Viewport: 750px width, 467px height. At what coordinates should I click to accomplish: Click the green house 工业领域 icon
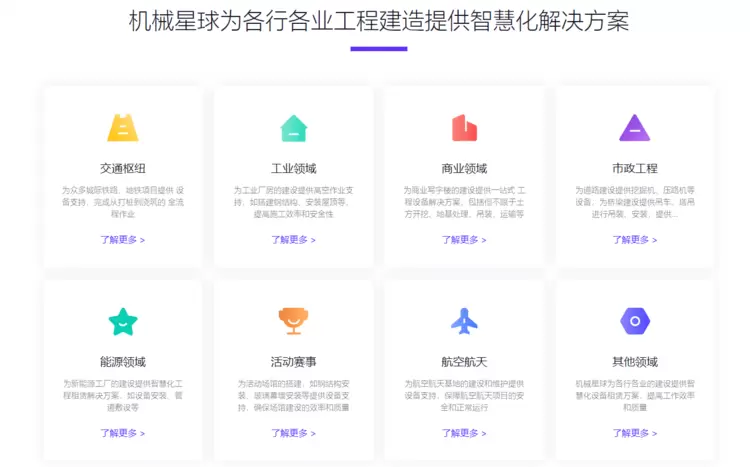click(x=294, y=128)
